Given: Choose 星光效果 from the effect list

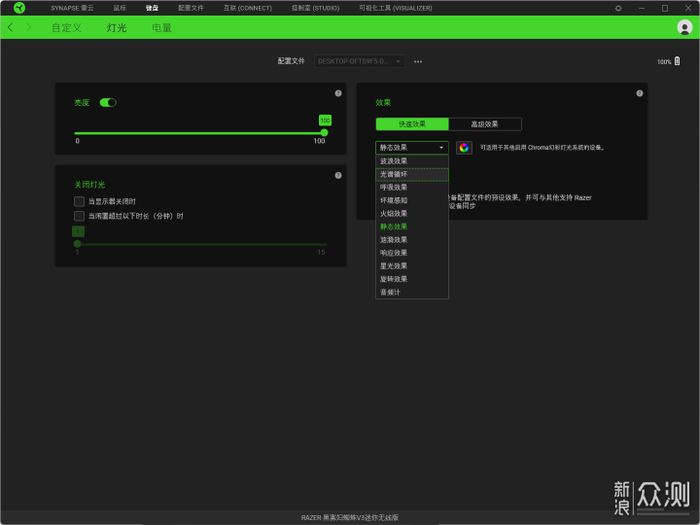Looking at the screenshot, I should coord(412,266).
